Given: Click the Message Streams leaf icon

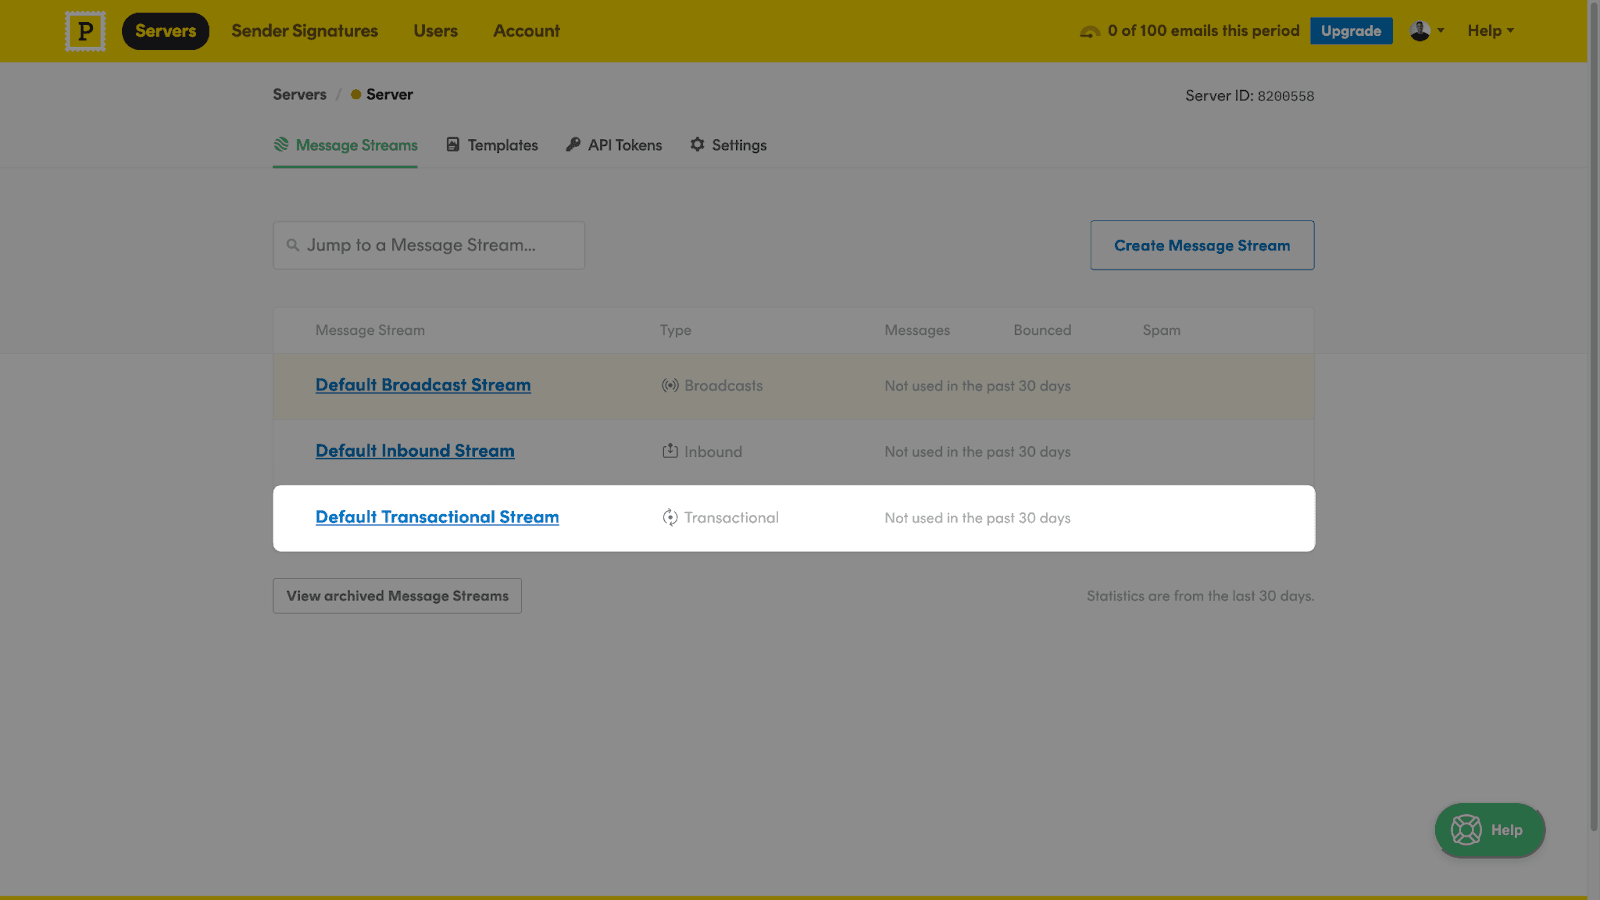Looking at the screenshot, I should point(281,144).
